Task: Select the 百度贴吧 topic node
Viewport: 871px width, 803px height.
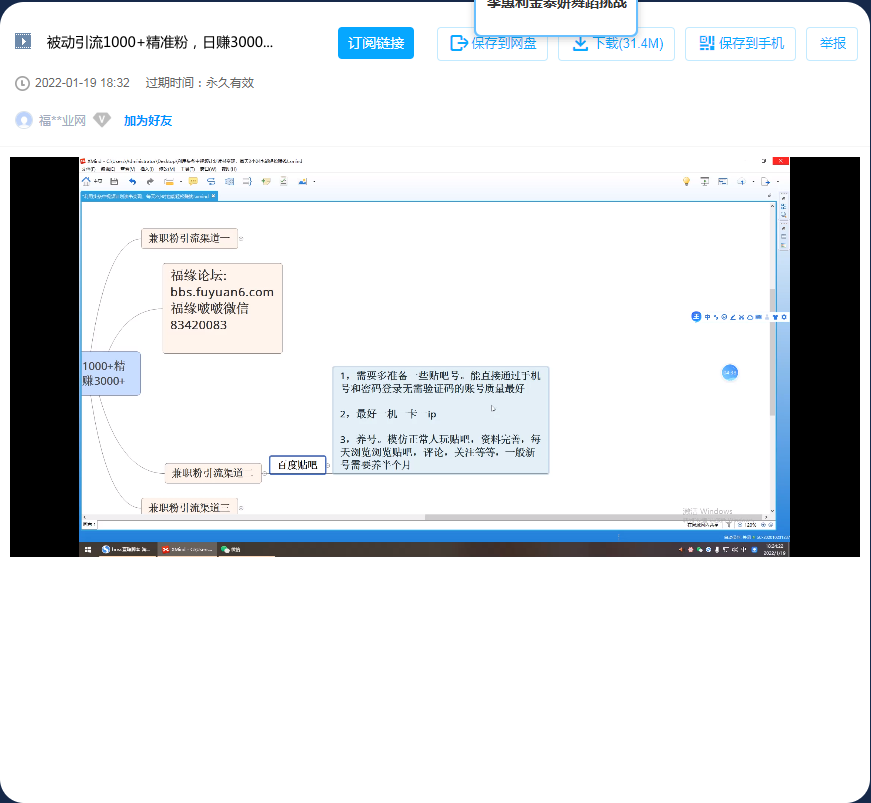Action: coord(297,465)
